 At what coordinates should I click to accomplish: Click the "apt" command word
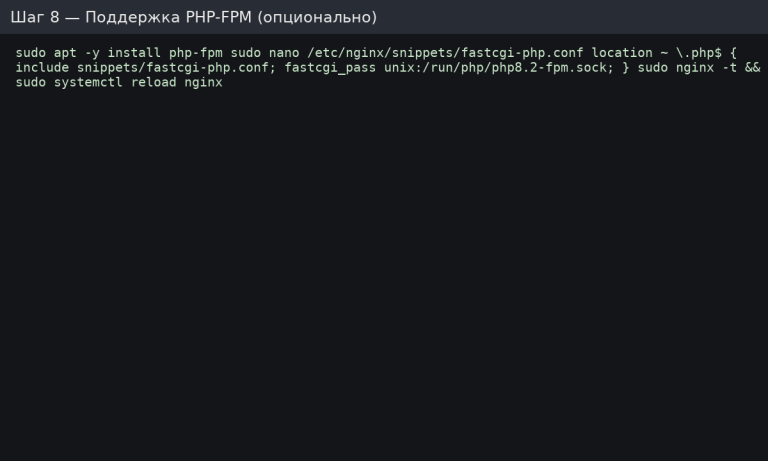tap(65, 52)
